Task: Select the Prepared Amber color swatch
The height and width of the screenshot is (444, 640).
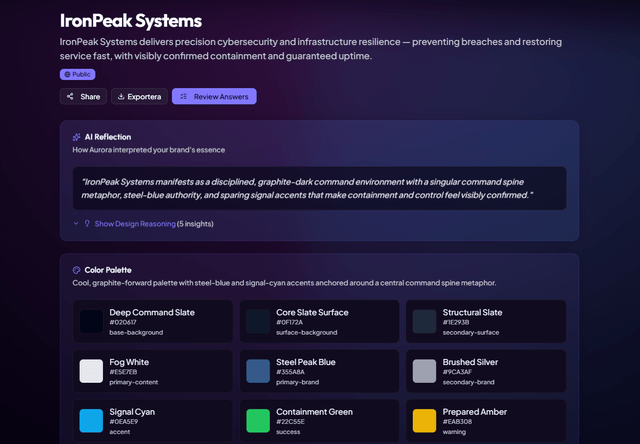Action: point(425,420)
